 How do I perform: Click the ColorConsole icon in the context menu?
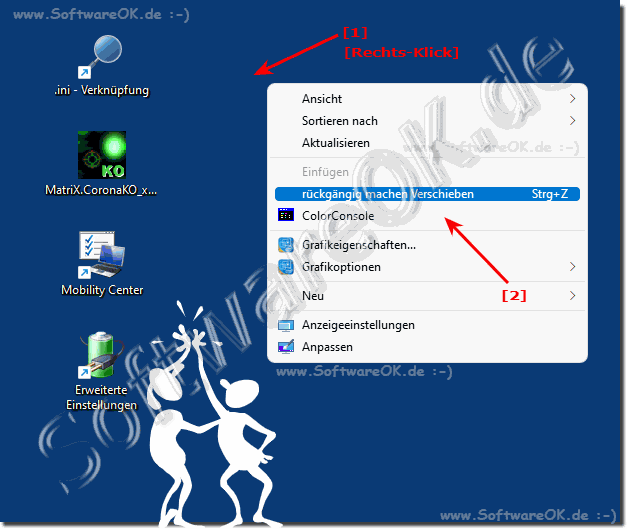click(x=286, y=215)
